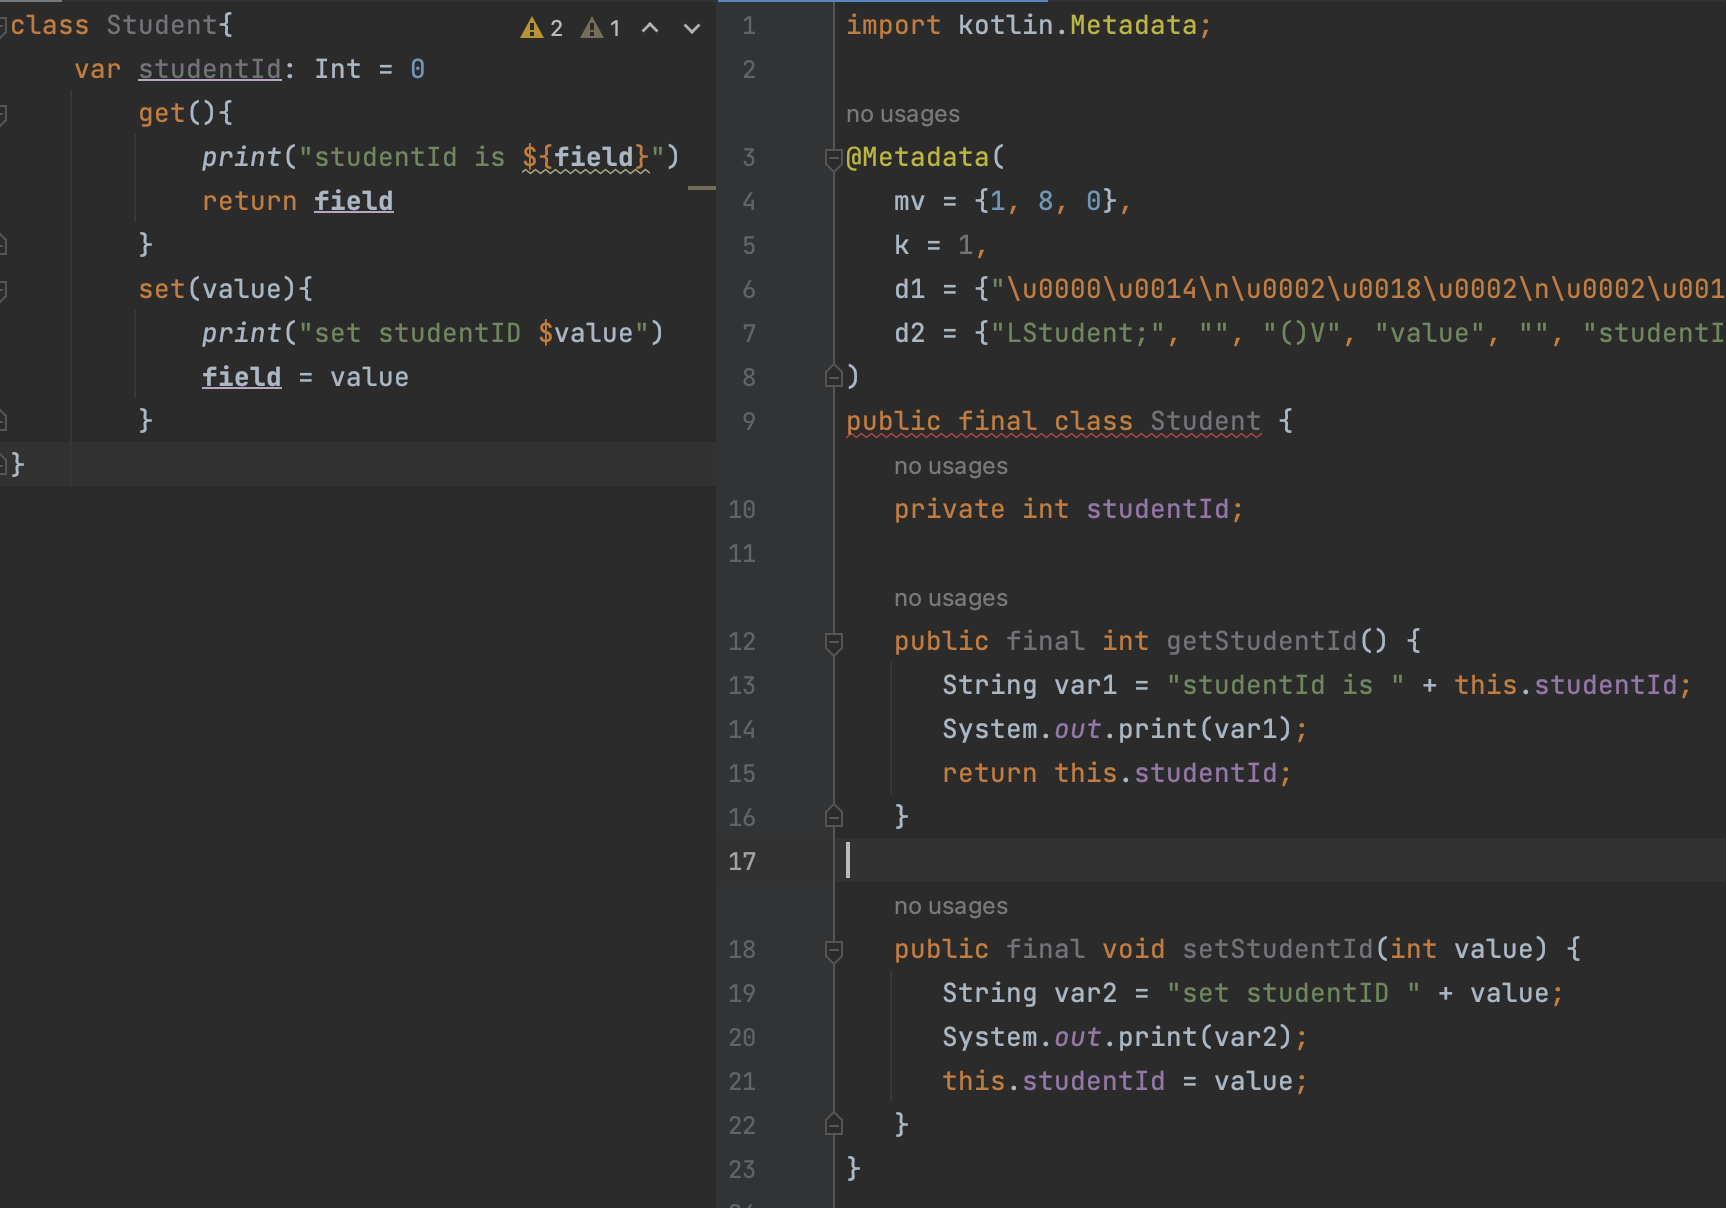Click the weak warning icon showing 1
1726x1208 pixels.
click(593, 28)
